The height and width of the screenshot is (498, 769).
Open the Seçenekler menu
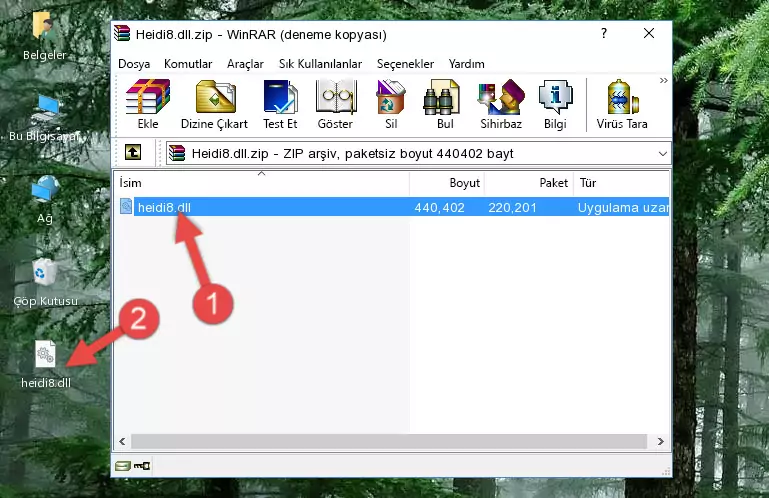[405, 64]
